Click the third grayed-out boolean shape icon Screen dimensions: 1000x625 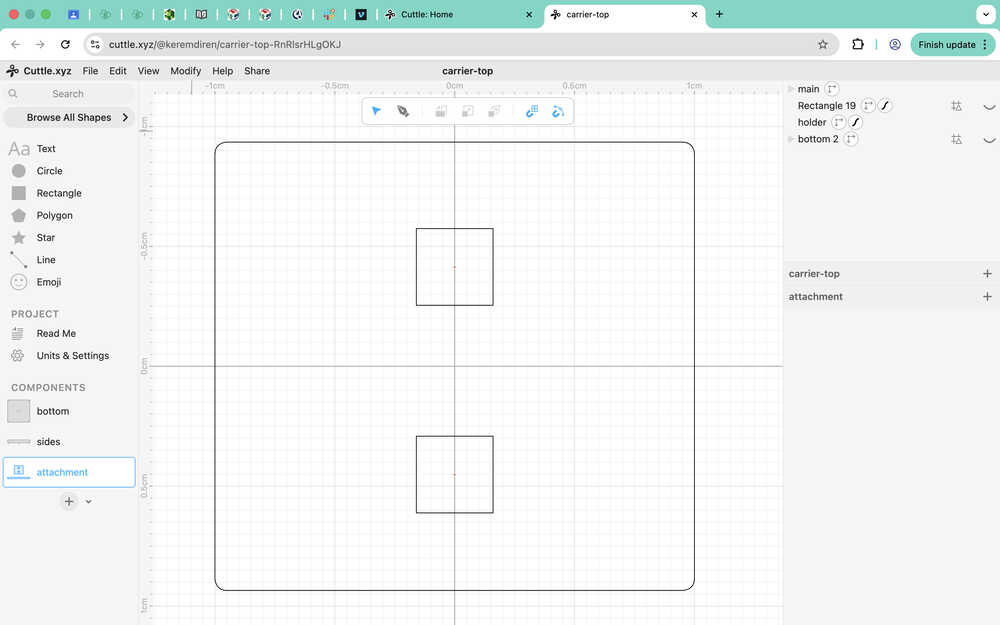tap(494, 112)
